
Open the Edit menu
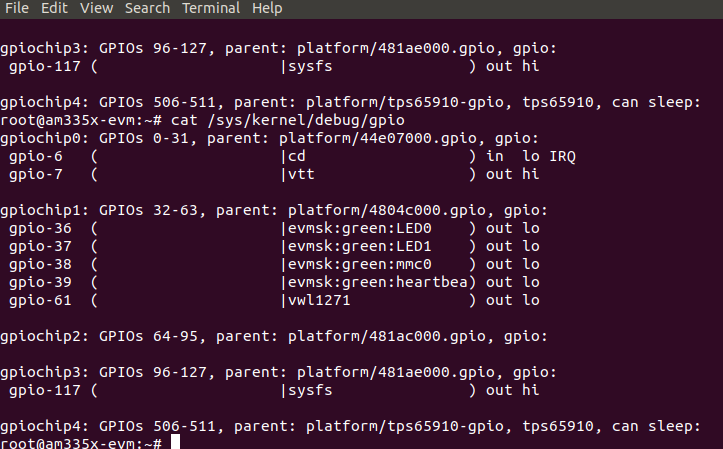point(54,8)
